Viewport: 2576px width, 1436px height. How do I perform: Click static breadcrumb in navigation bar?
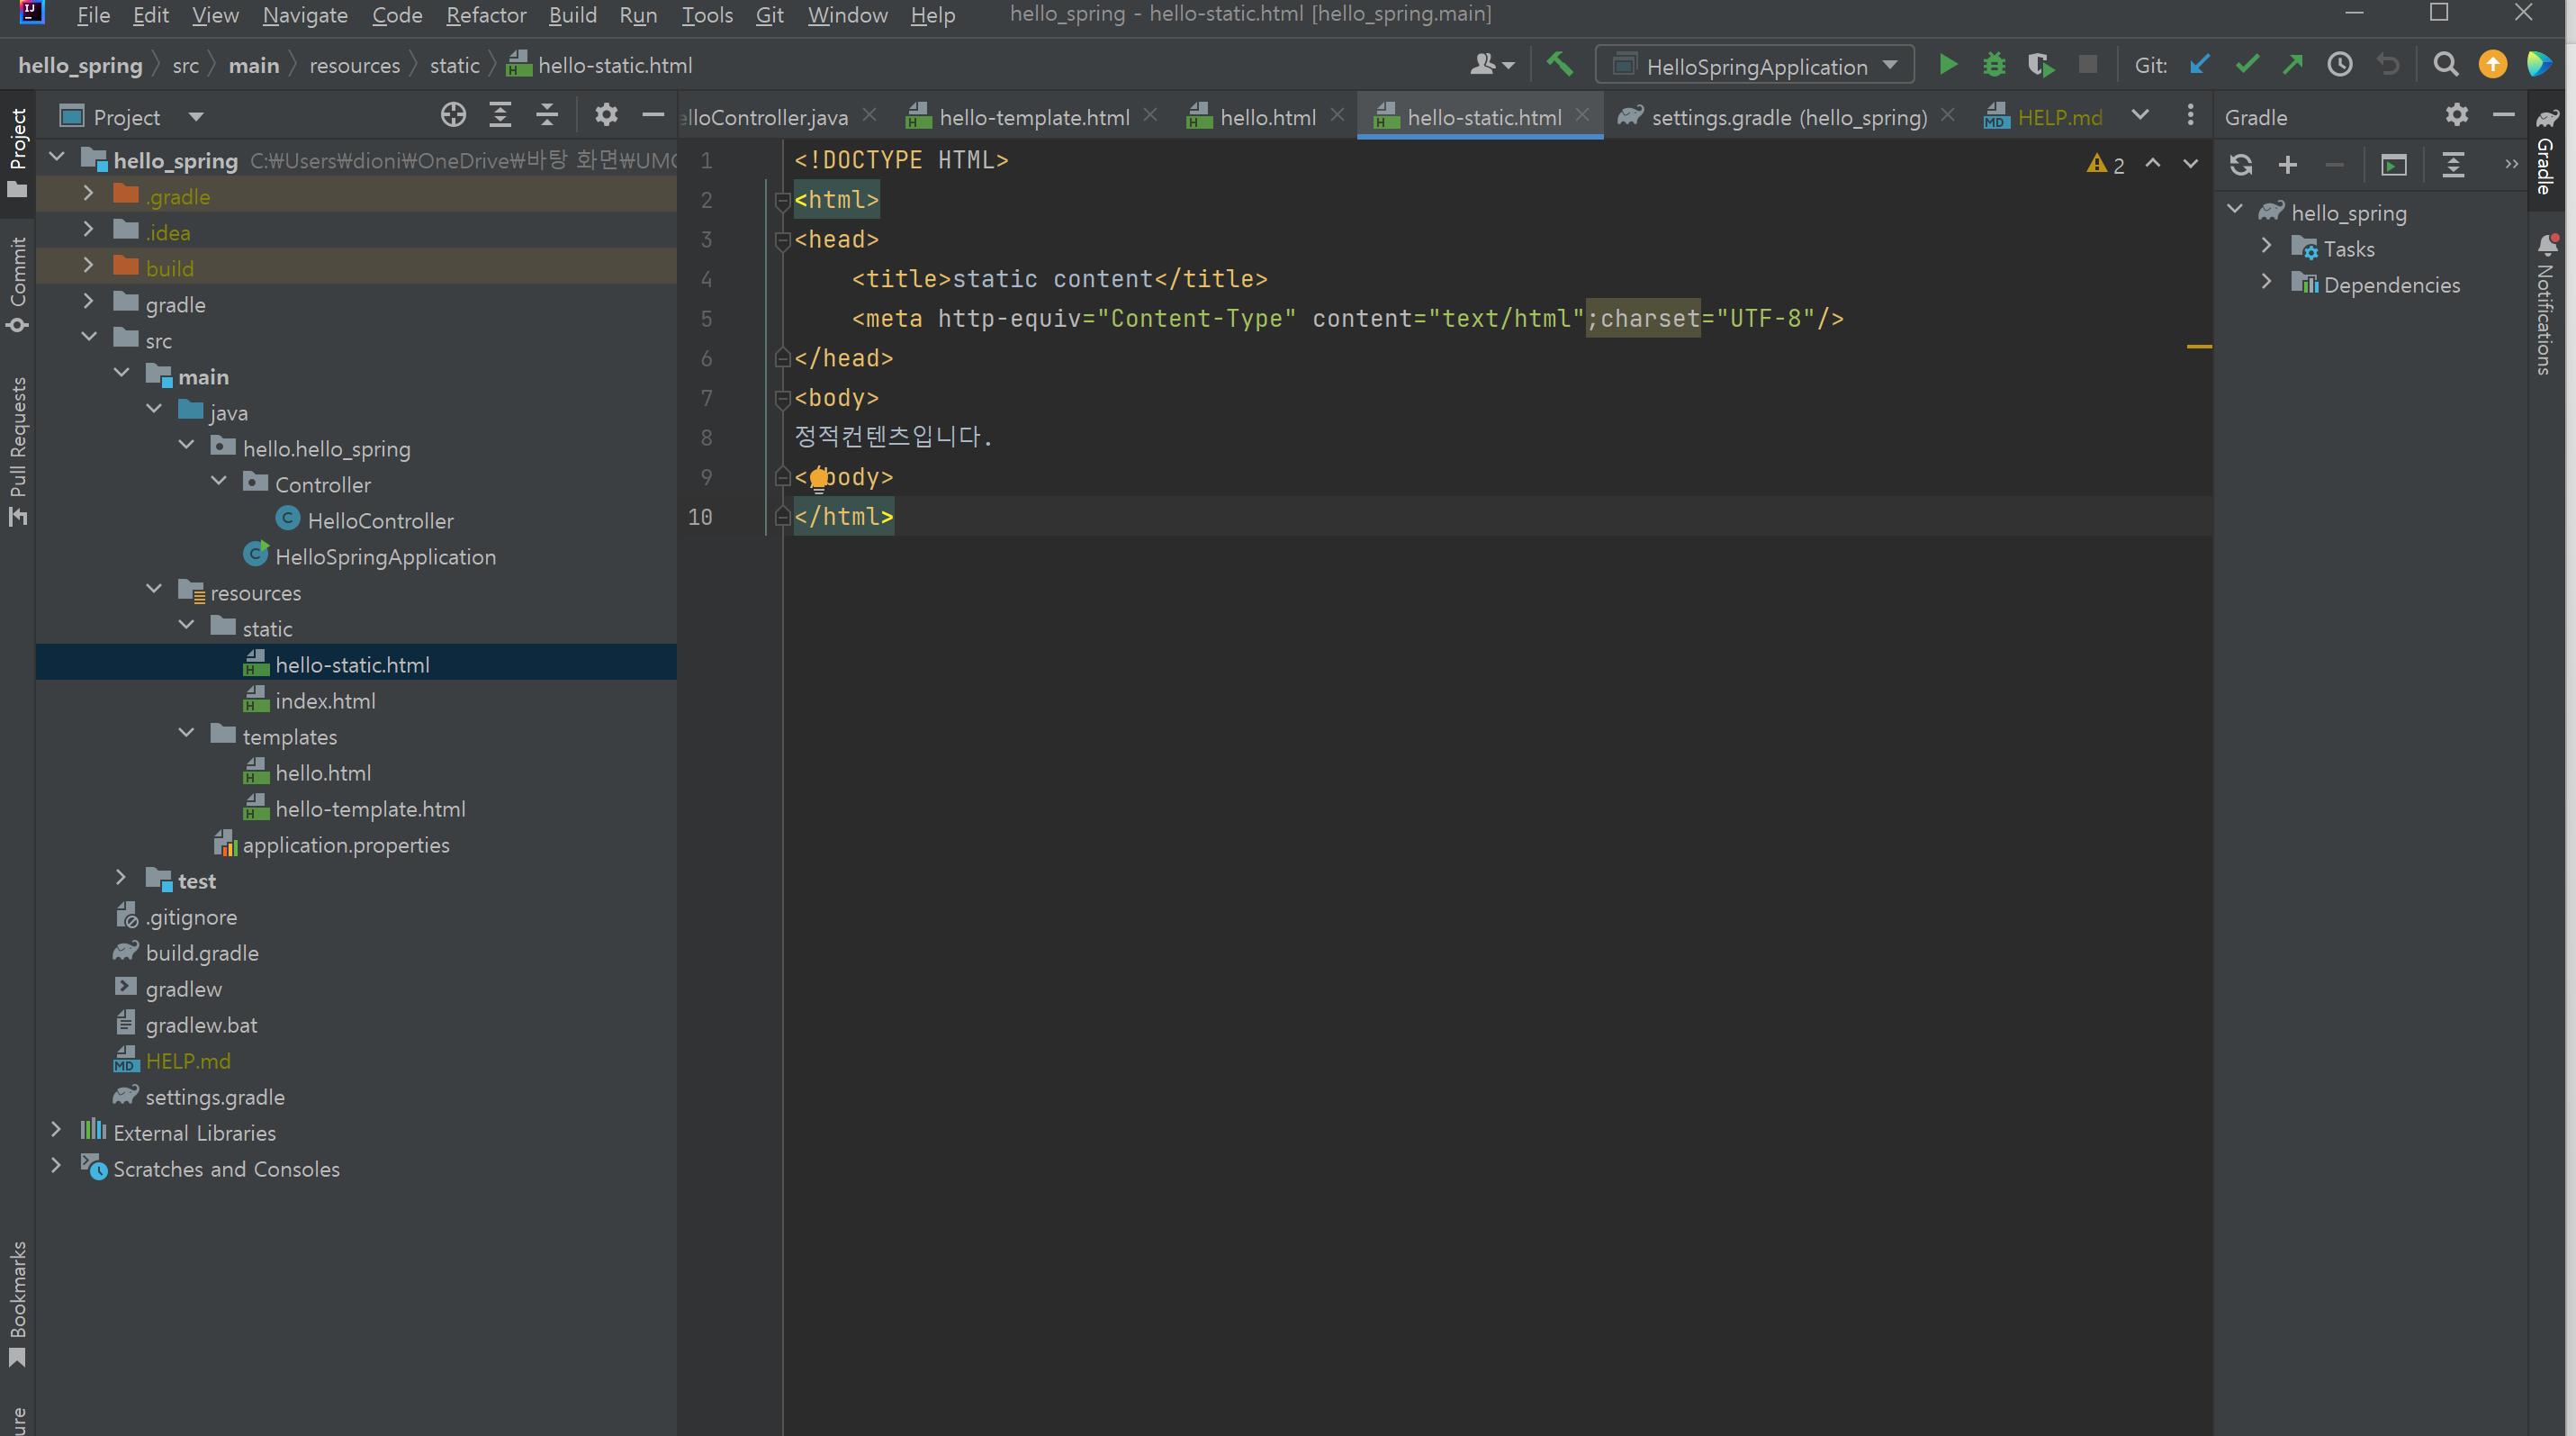(x=454, y=66)
